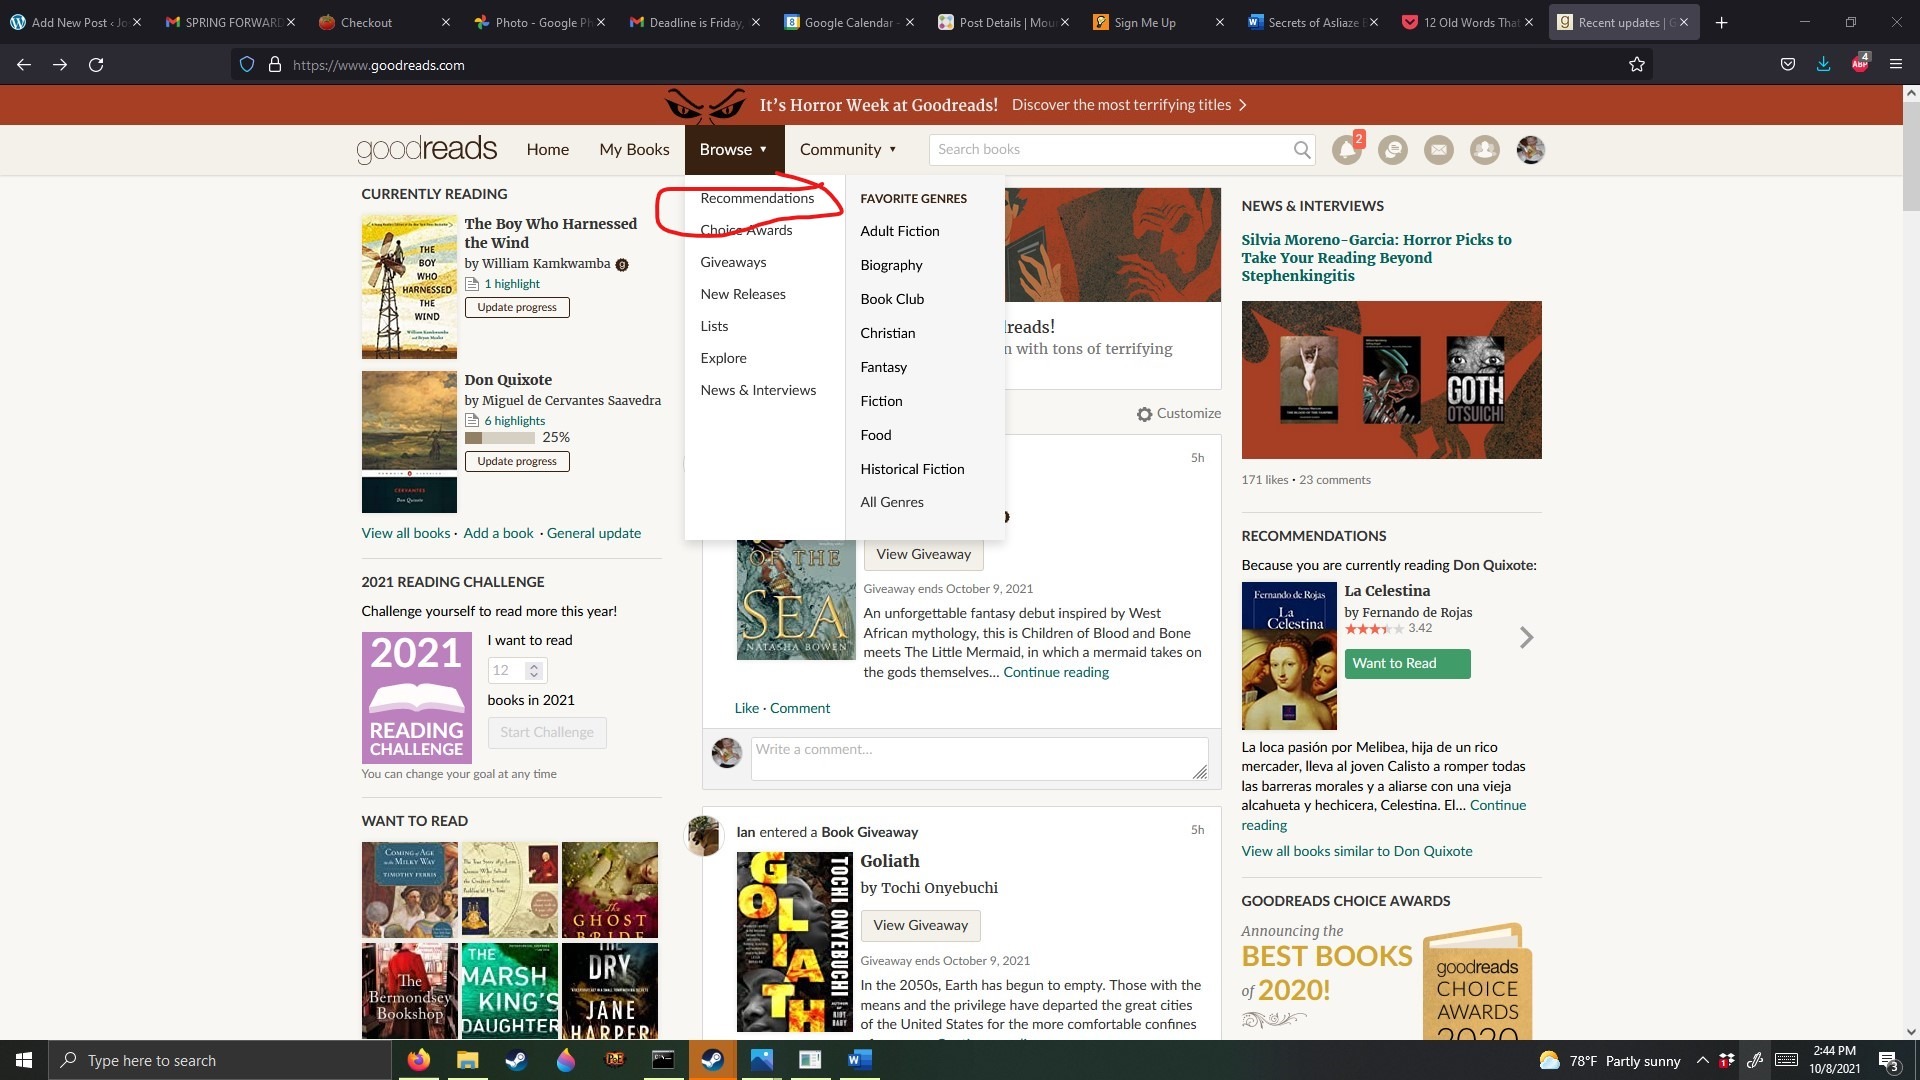Image resolution: width=1920 pixels, height=1080 pixels.
Task: Click the Customize gear icon
Action: [x=1144, y=414]
